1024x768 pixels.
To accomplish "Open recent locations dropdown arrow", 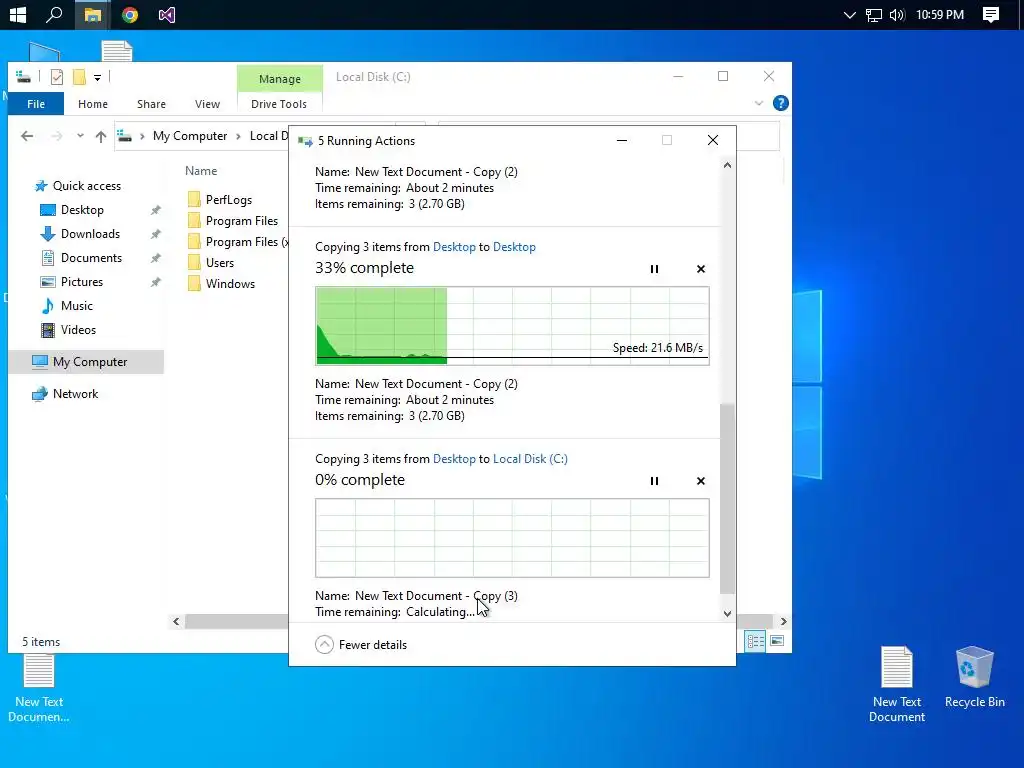I will [80, 136].
